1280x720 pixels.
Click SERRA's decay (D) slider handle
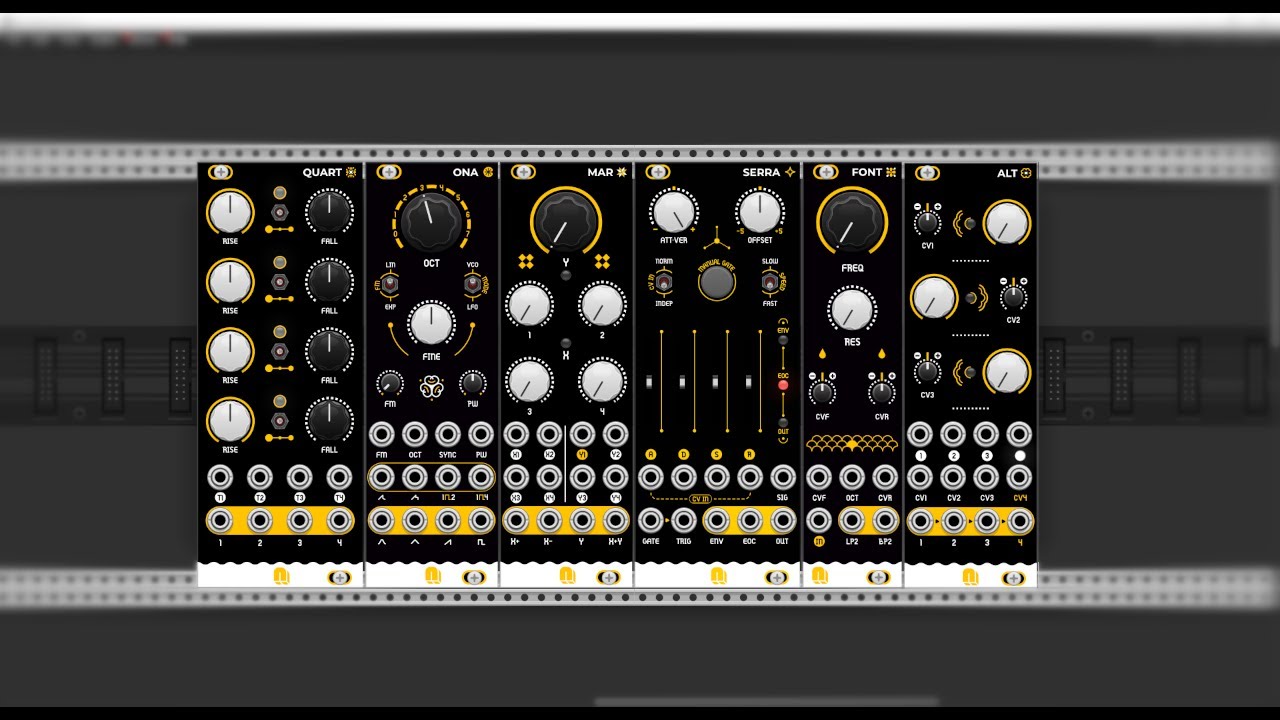(683, 382)
